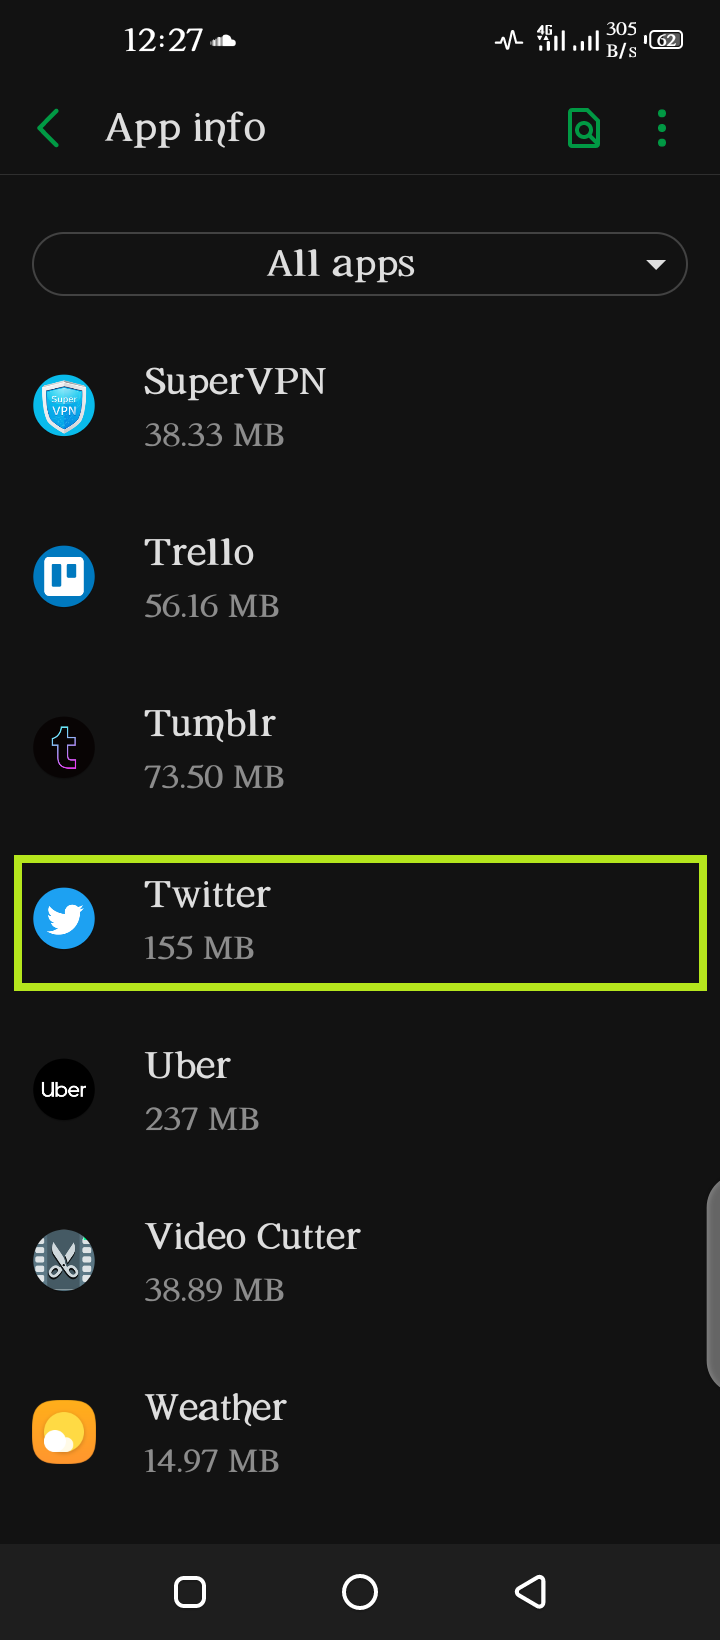Tap the Uber app icon

[x=64, y=1090]
